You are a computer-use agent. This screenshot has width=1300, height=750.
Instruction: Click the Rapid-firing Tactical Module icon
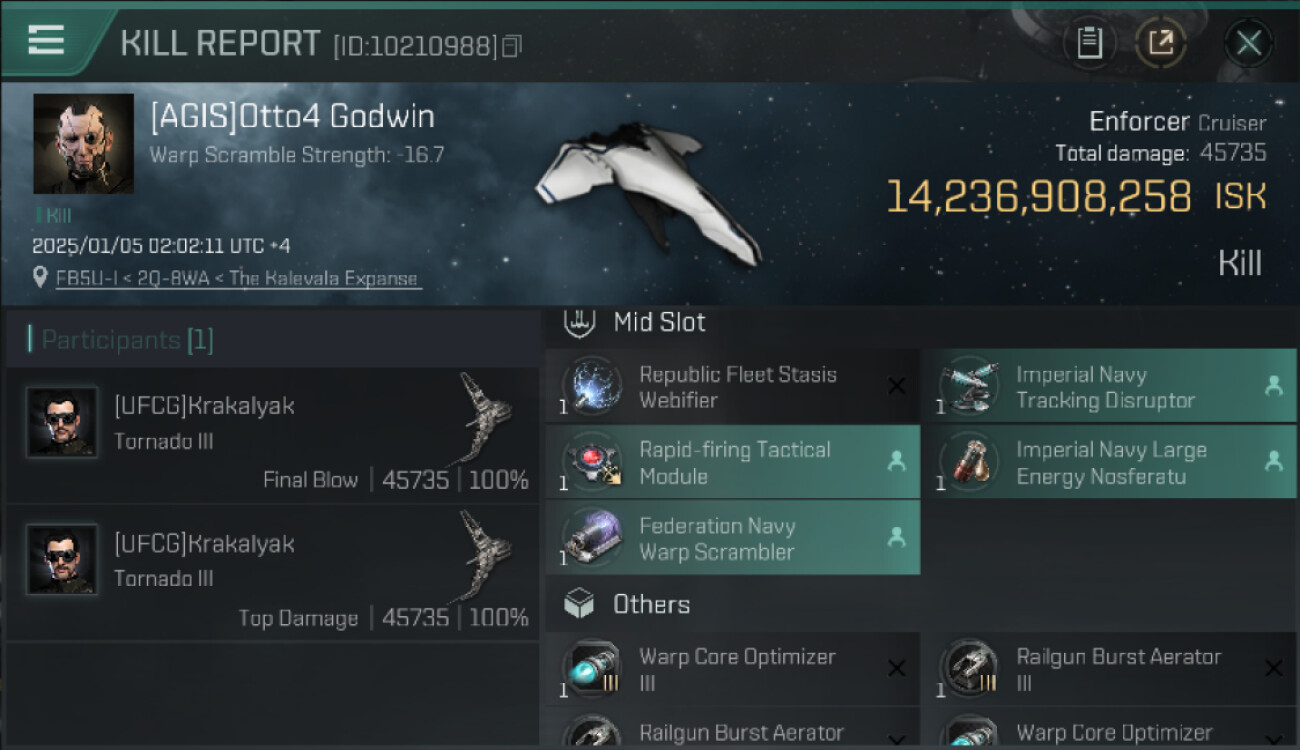pos(592,463)
